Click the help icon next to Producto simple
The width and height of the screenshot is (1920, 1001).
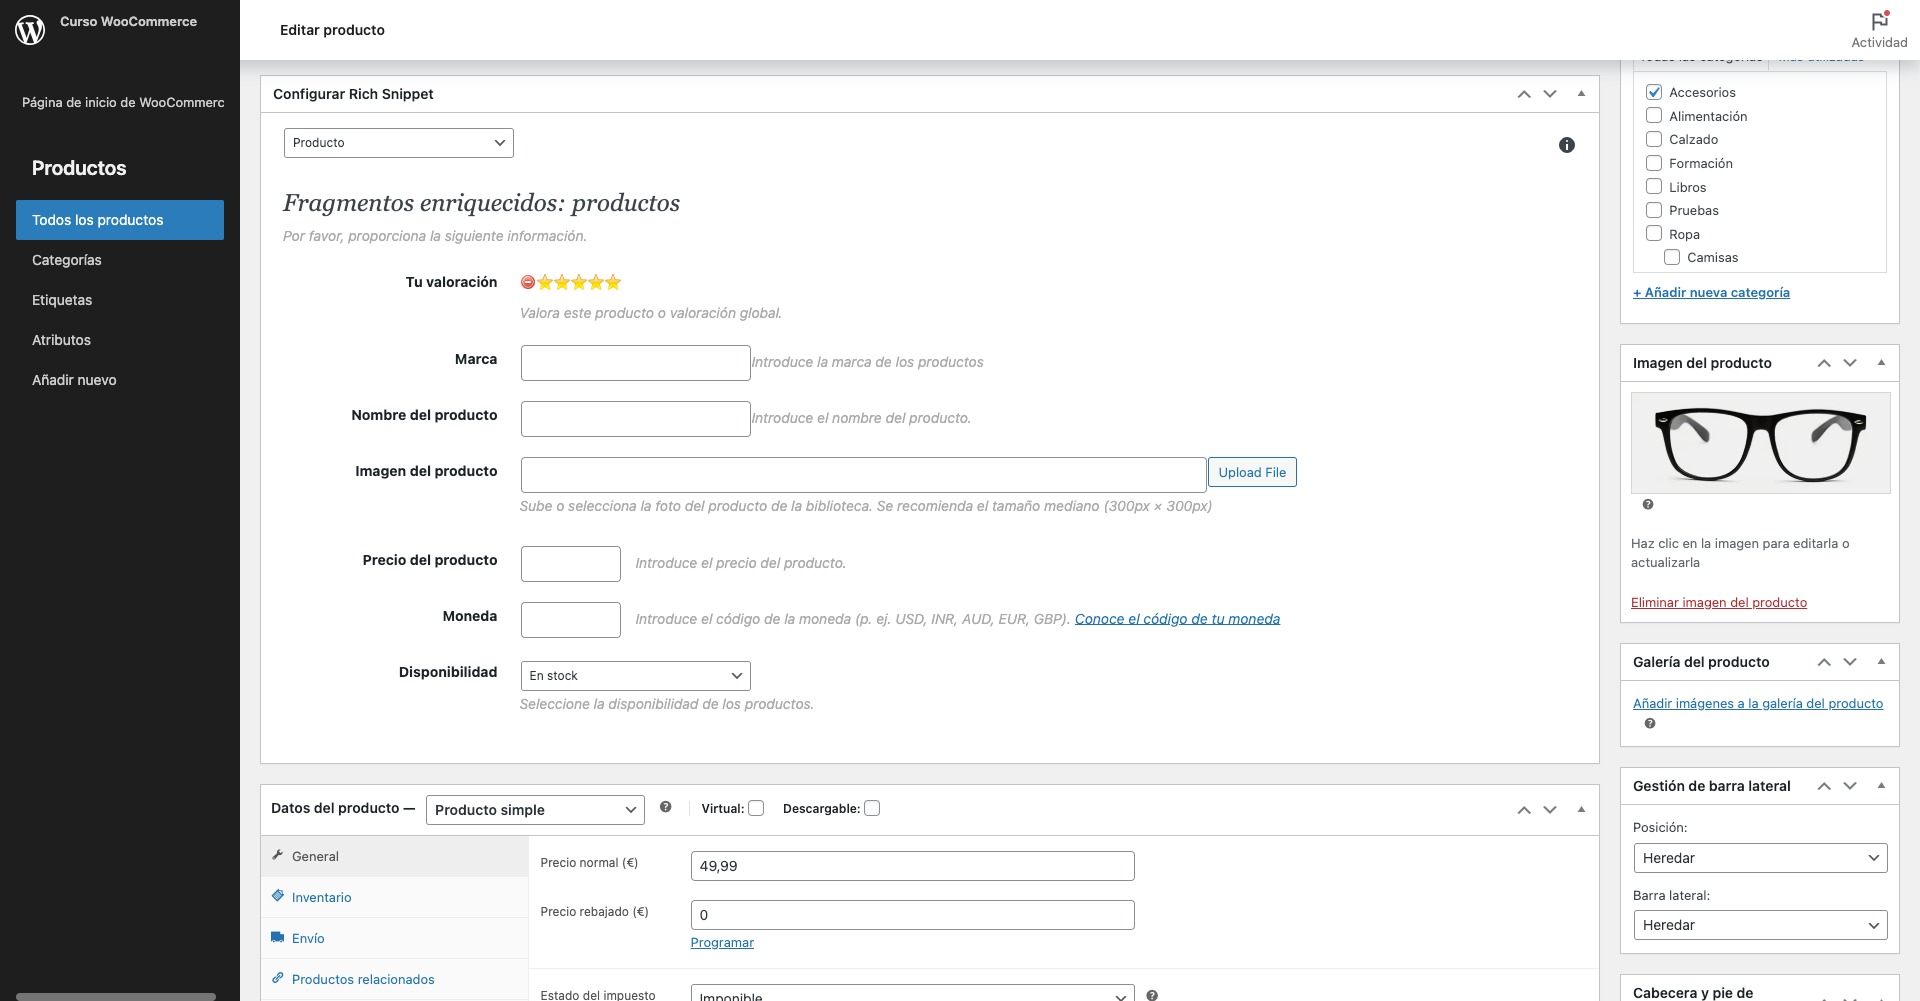[666, 807]
